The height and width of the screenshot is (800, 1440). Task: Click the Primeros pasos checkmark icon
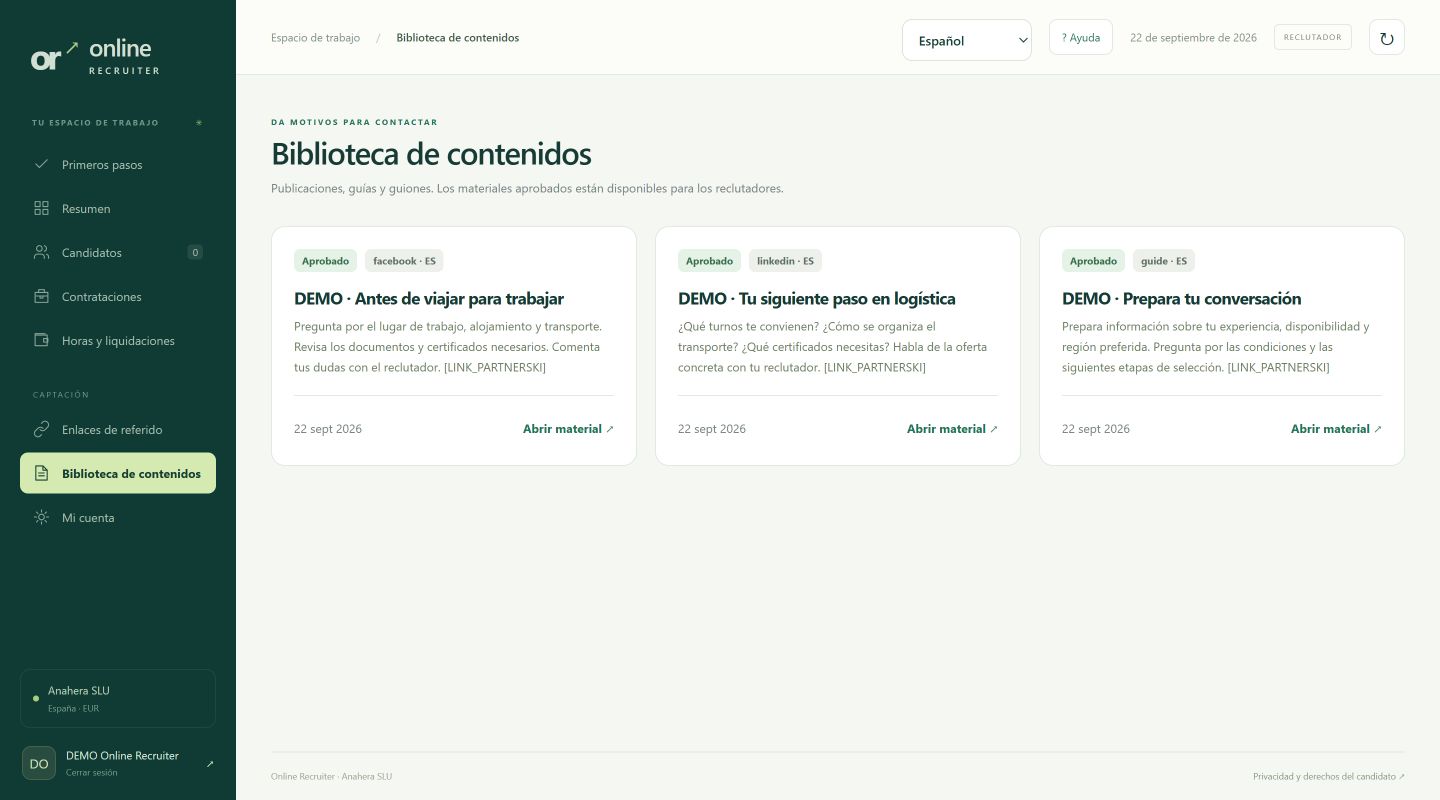point(41,164)
